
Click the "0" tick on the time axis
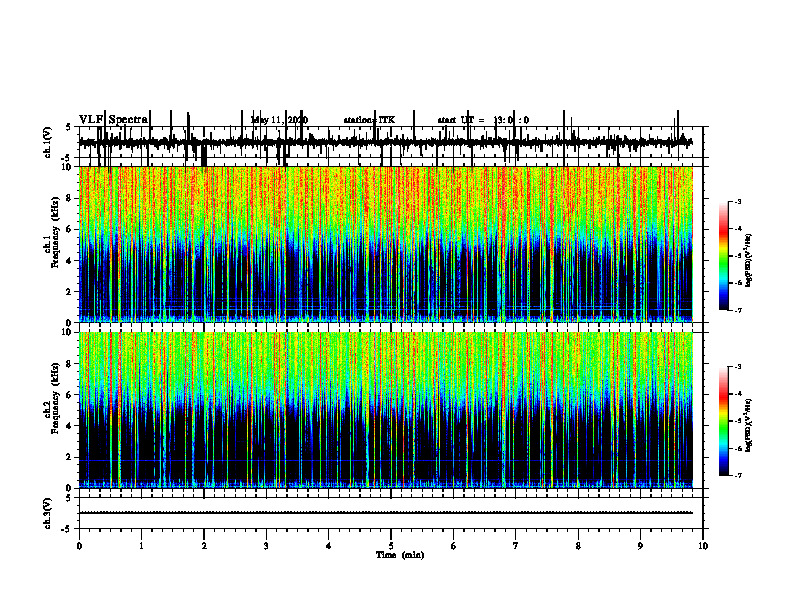click(79, 546)
